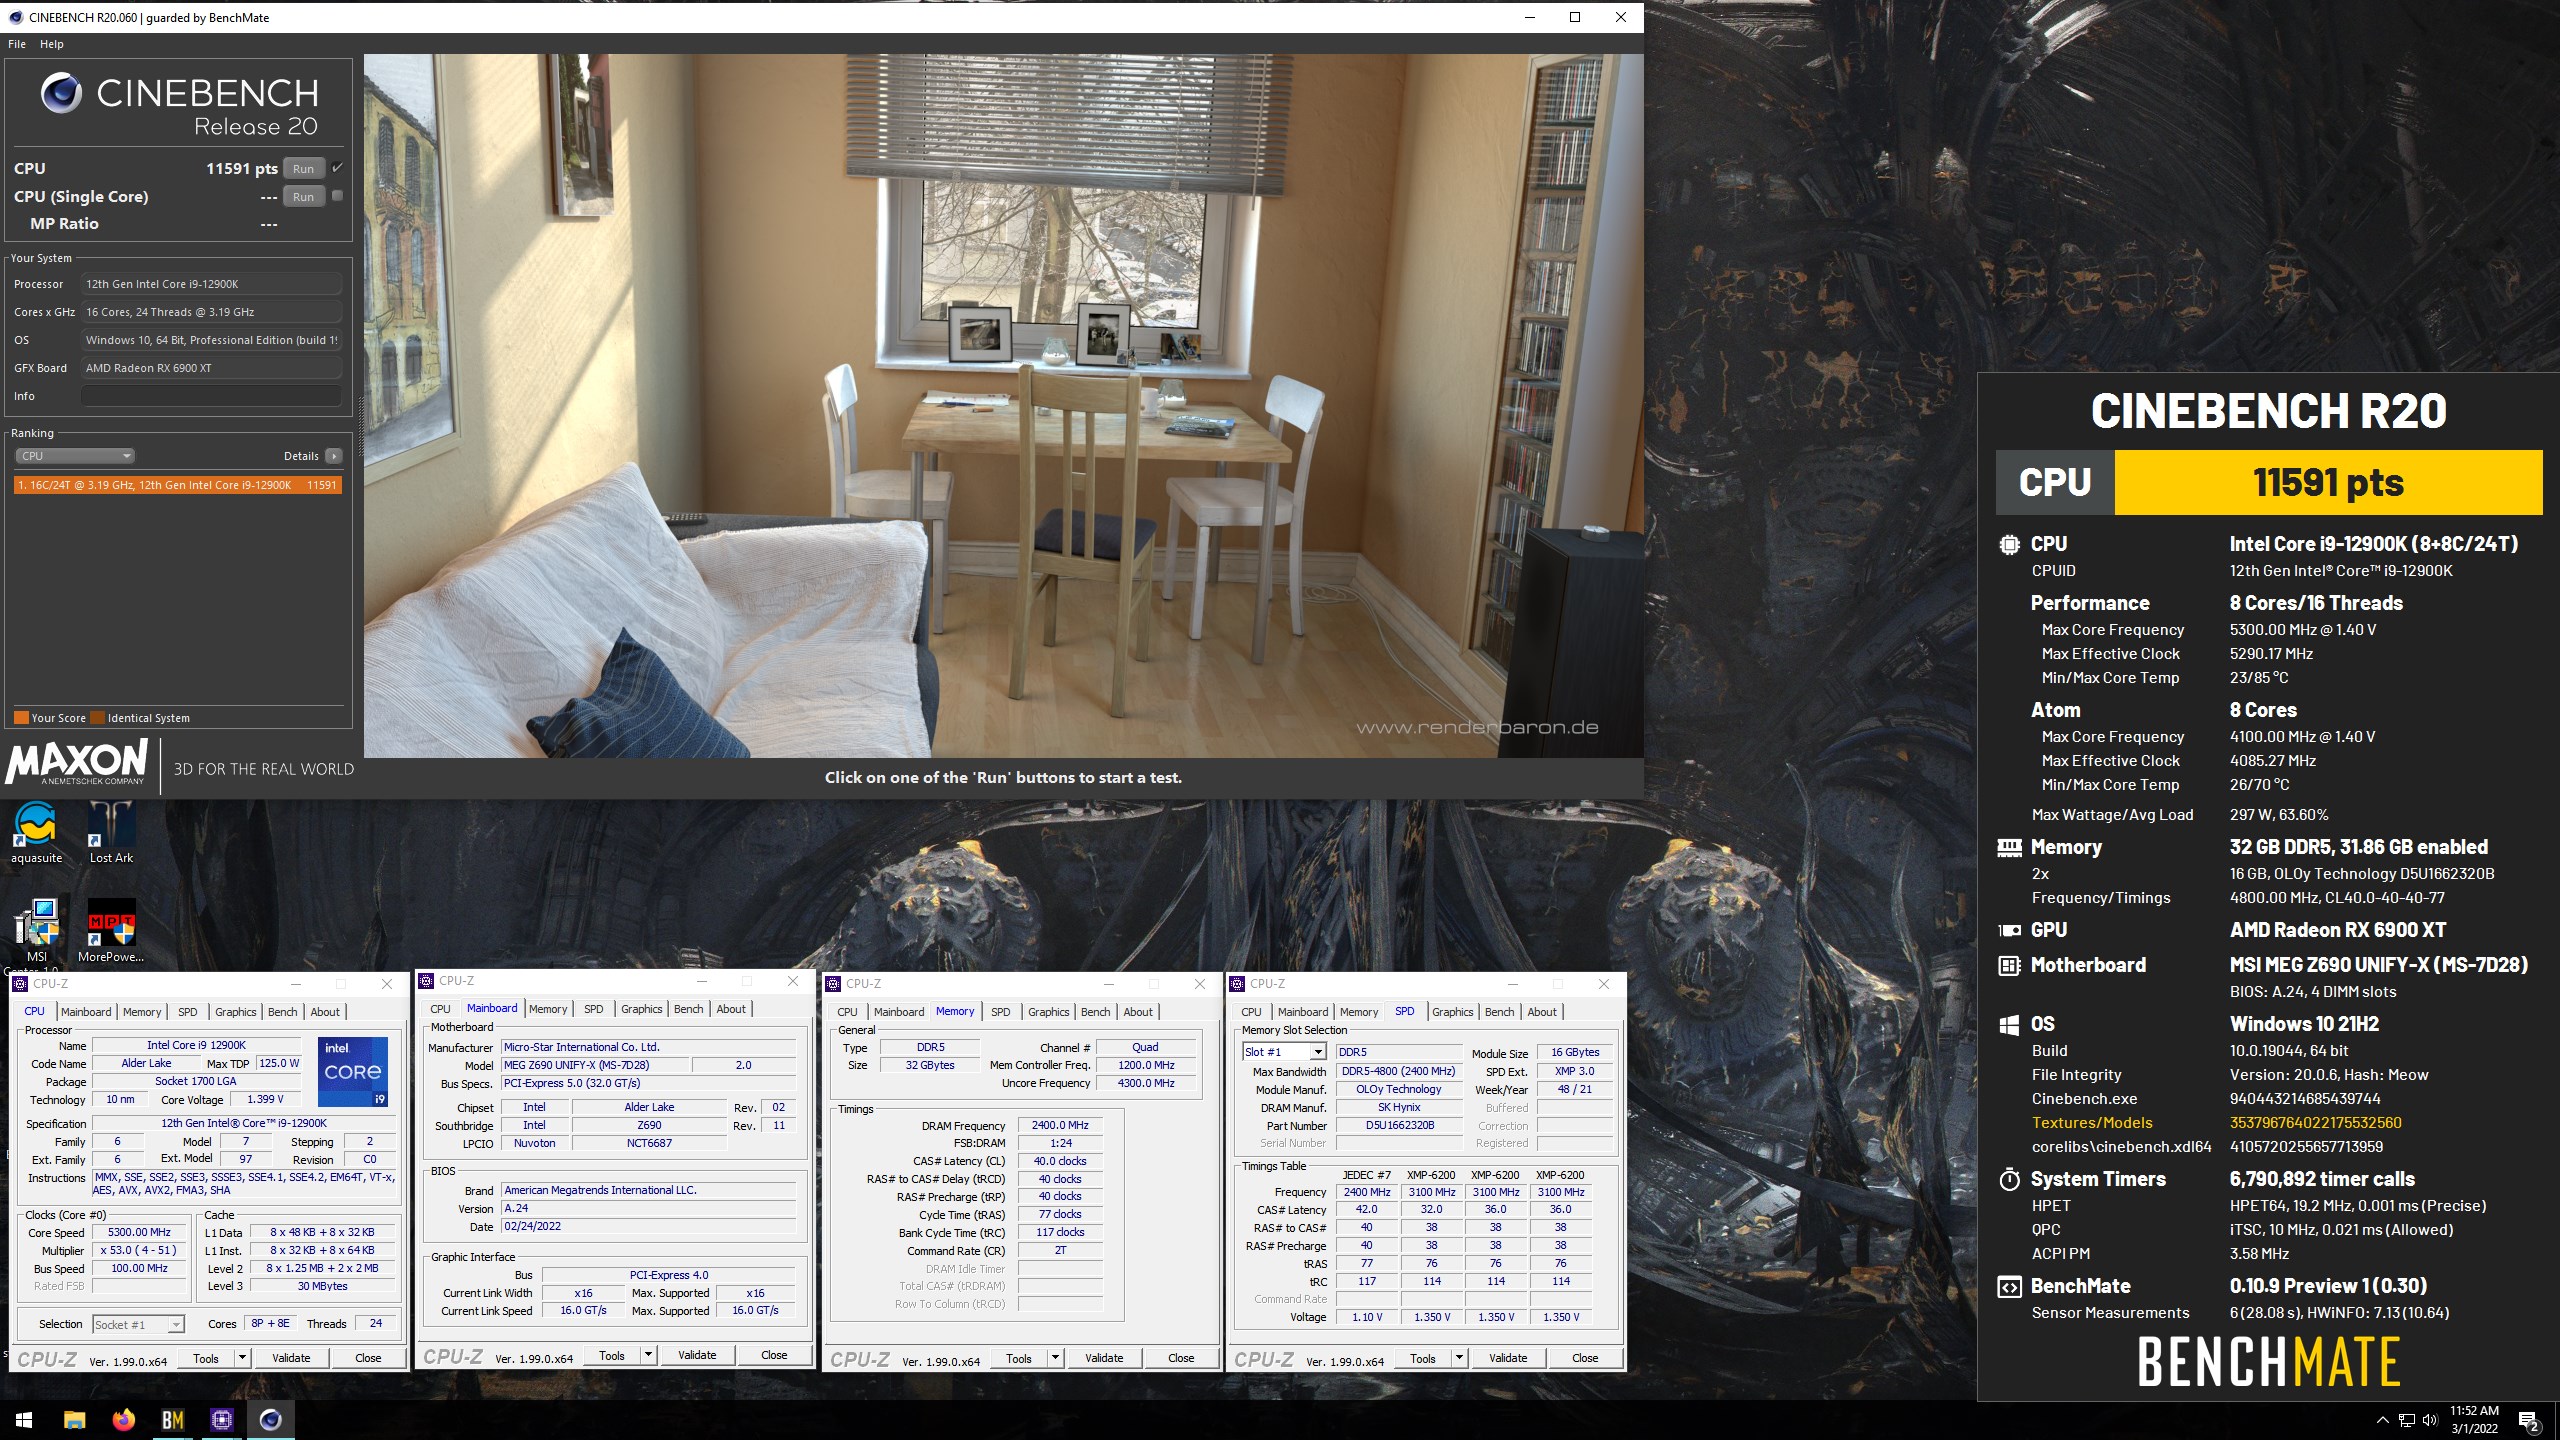The width and height of the screenshot is (2560, 1440).
Task: Click the SPD CPU-Z window title icon
Action: [x=1237, y=984]
